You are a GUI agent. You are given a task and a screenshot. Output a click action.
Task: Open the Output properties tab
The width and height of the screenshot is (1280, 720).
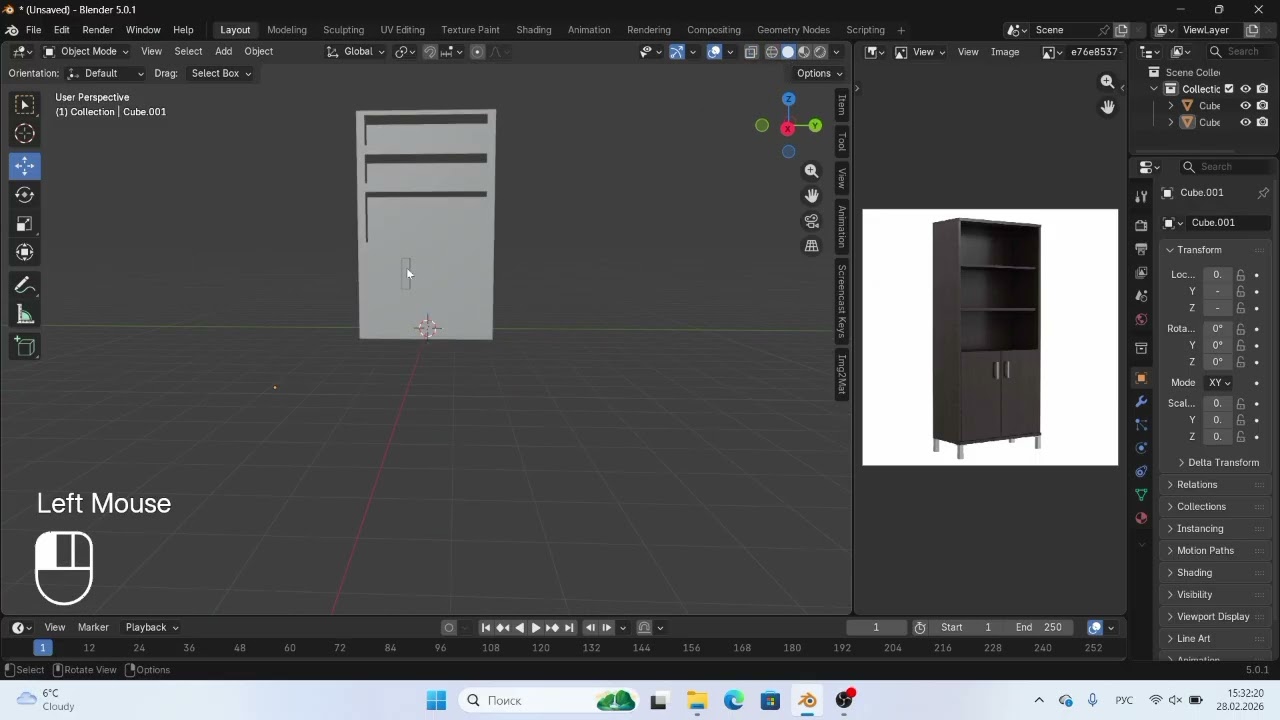(x=1141, y=249)
